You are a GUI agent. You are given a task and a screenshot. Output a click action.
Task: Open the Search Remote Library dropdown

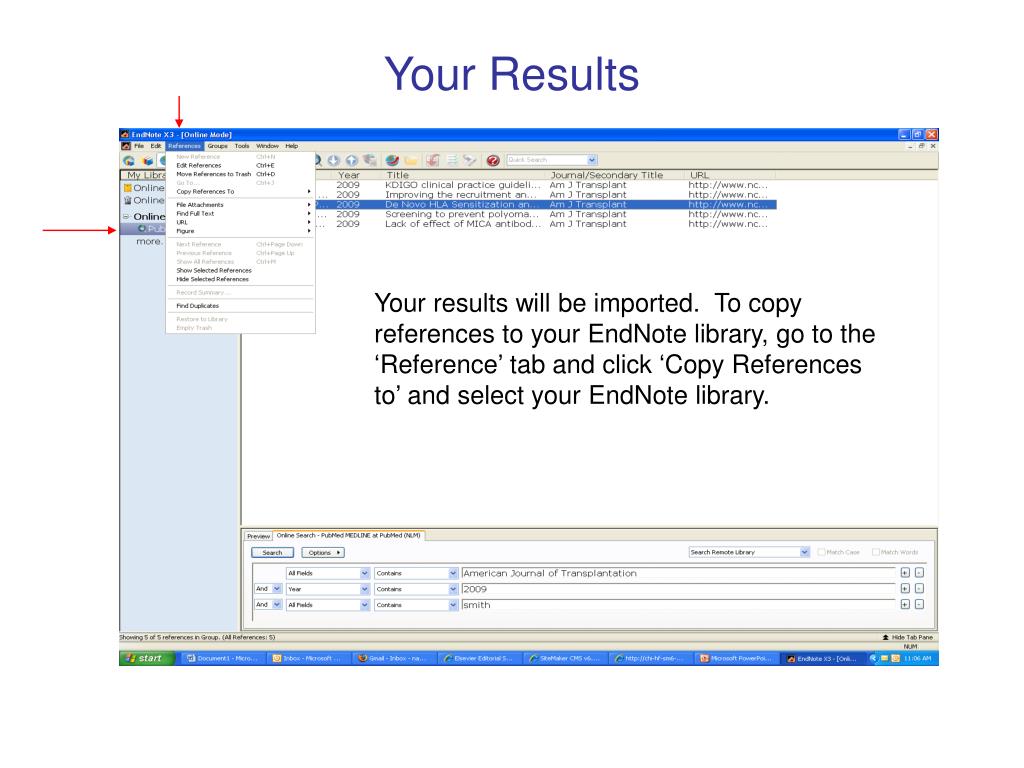pyautogui.click(x=805, y=552)
